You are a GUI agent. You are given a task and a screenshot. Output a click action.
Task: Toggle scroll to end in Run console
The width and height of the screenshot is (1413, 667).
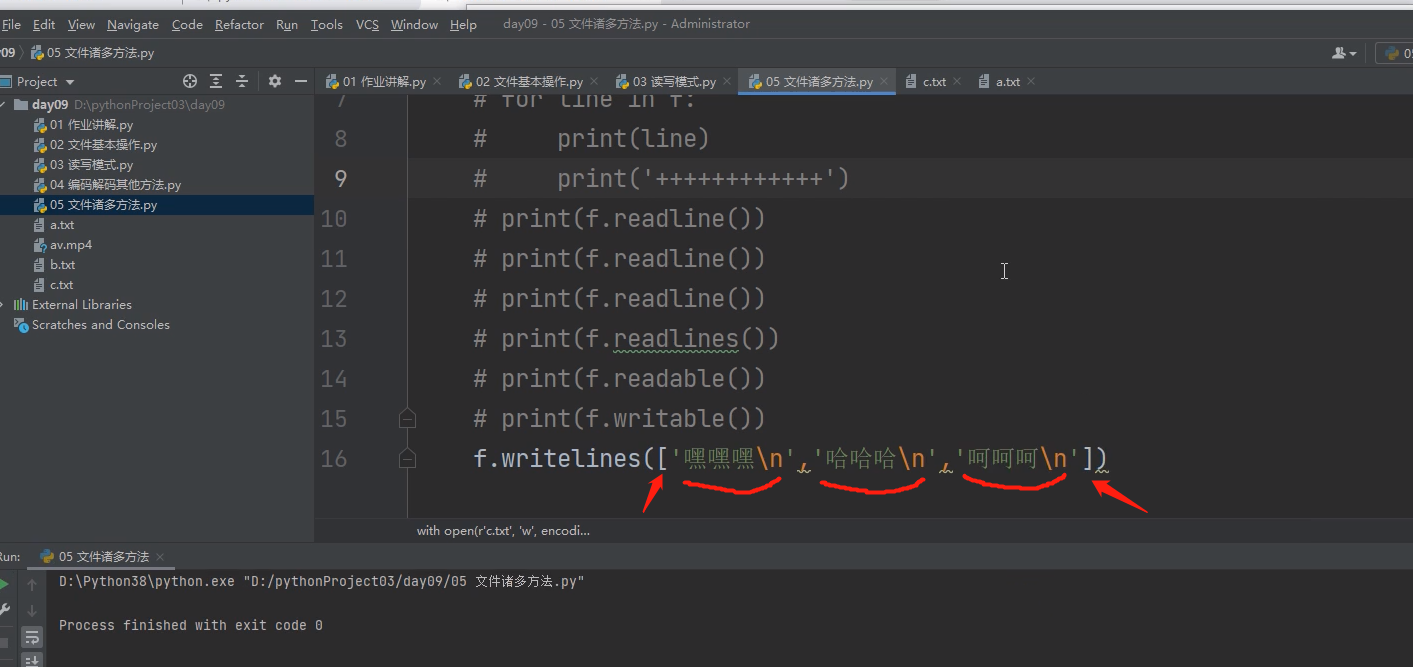click(32, 659)
